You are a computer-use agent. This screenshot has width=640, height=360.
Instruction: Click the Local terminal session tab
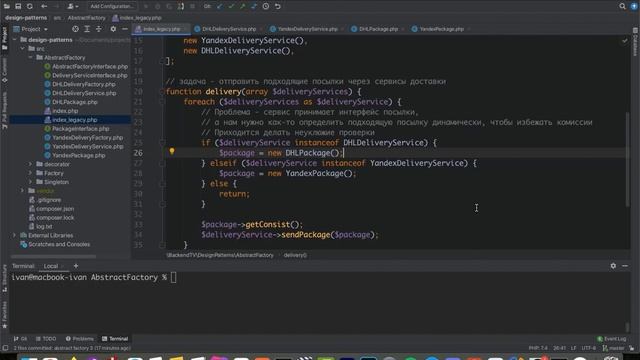51,266
